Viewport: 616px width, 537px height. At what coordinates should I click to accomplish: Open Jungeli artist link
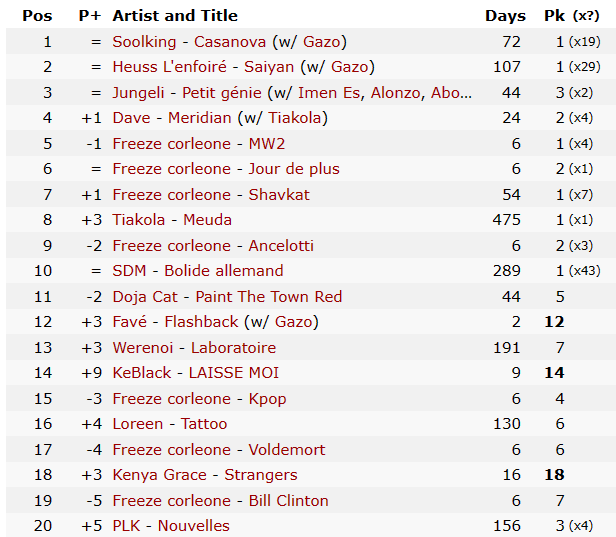(138, 93)
